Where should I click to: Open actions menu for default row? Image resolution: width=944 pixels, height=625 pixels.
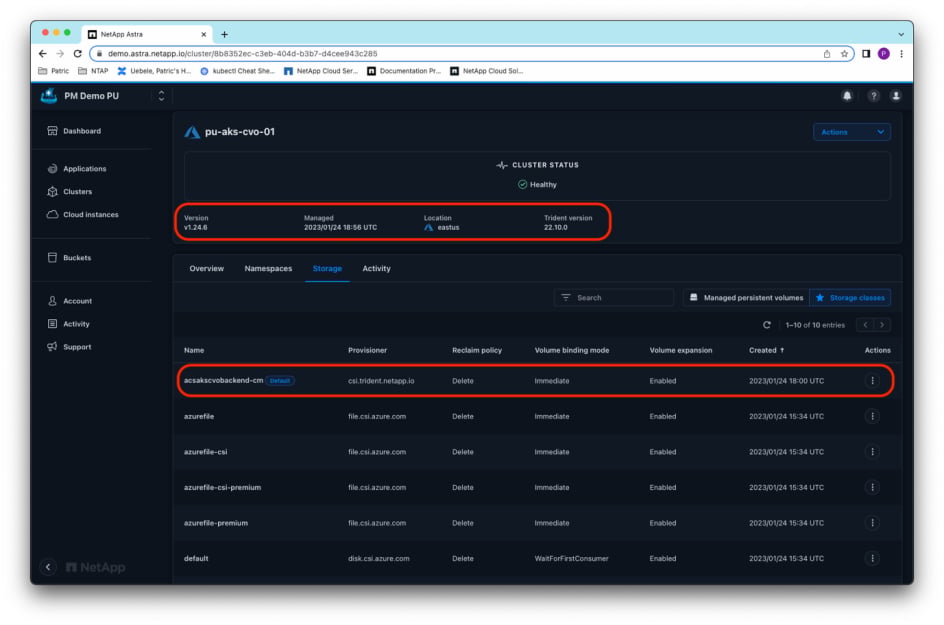(872, 558)
